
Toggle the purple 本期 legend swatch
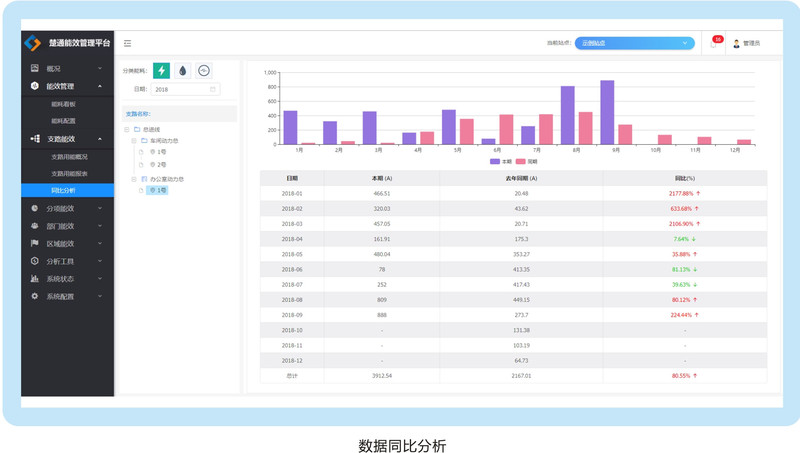(x=494, y=161)
